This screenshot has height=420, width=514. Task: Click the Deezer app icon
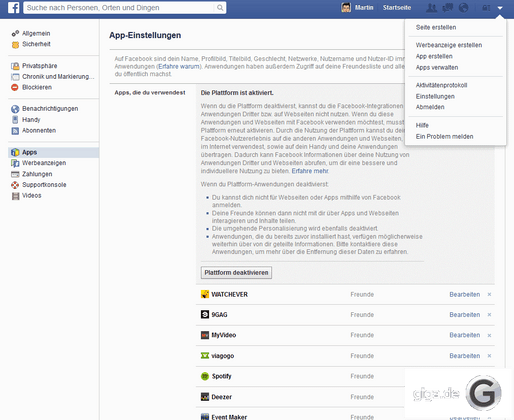[x=205, y=397]
